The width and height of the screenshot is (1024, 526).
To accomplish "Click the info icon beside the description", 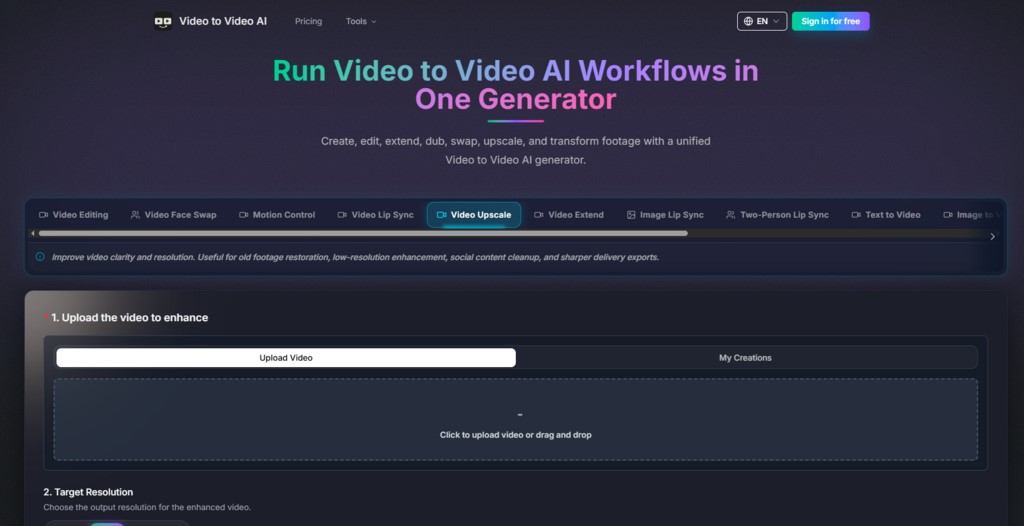I will 40,257.
